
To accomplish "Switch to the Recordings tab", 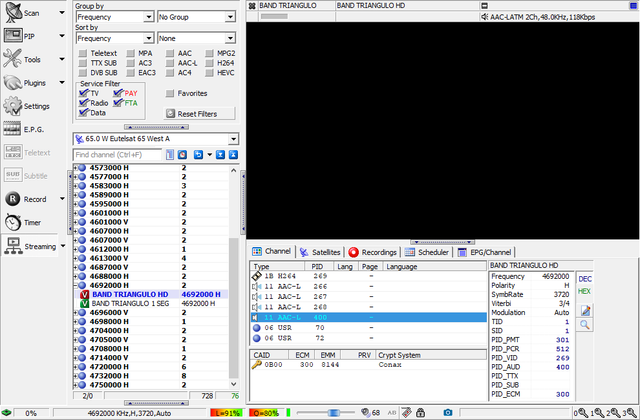I will (373, 252).
